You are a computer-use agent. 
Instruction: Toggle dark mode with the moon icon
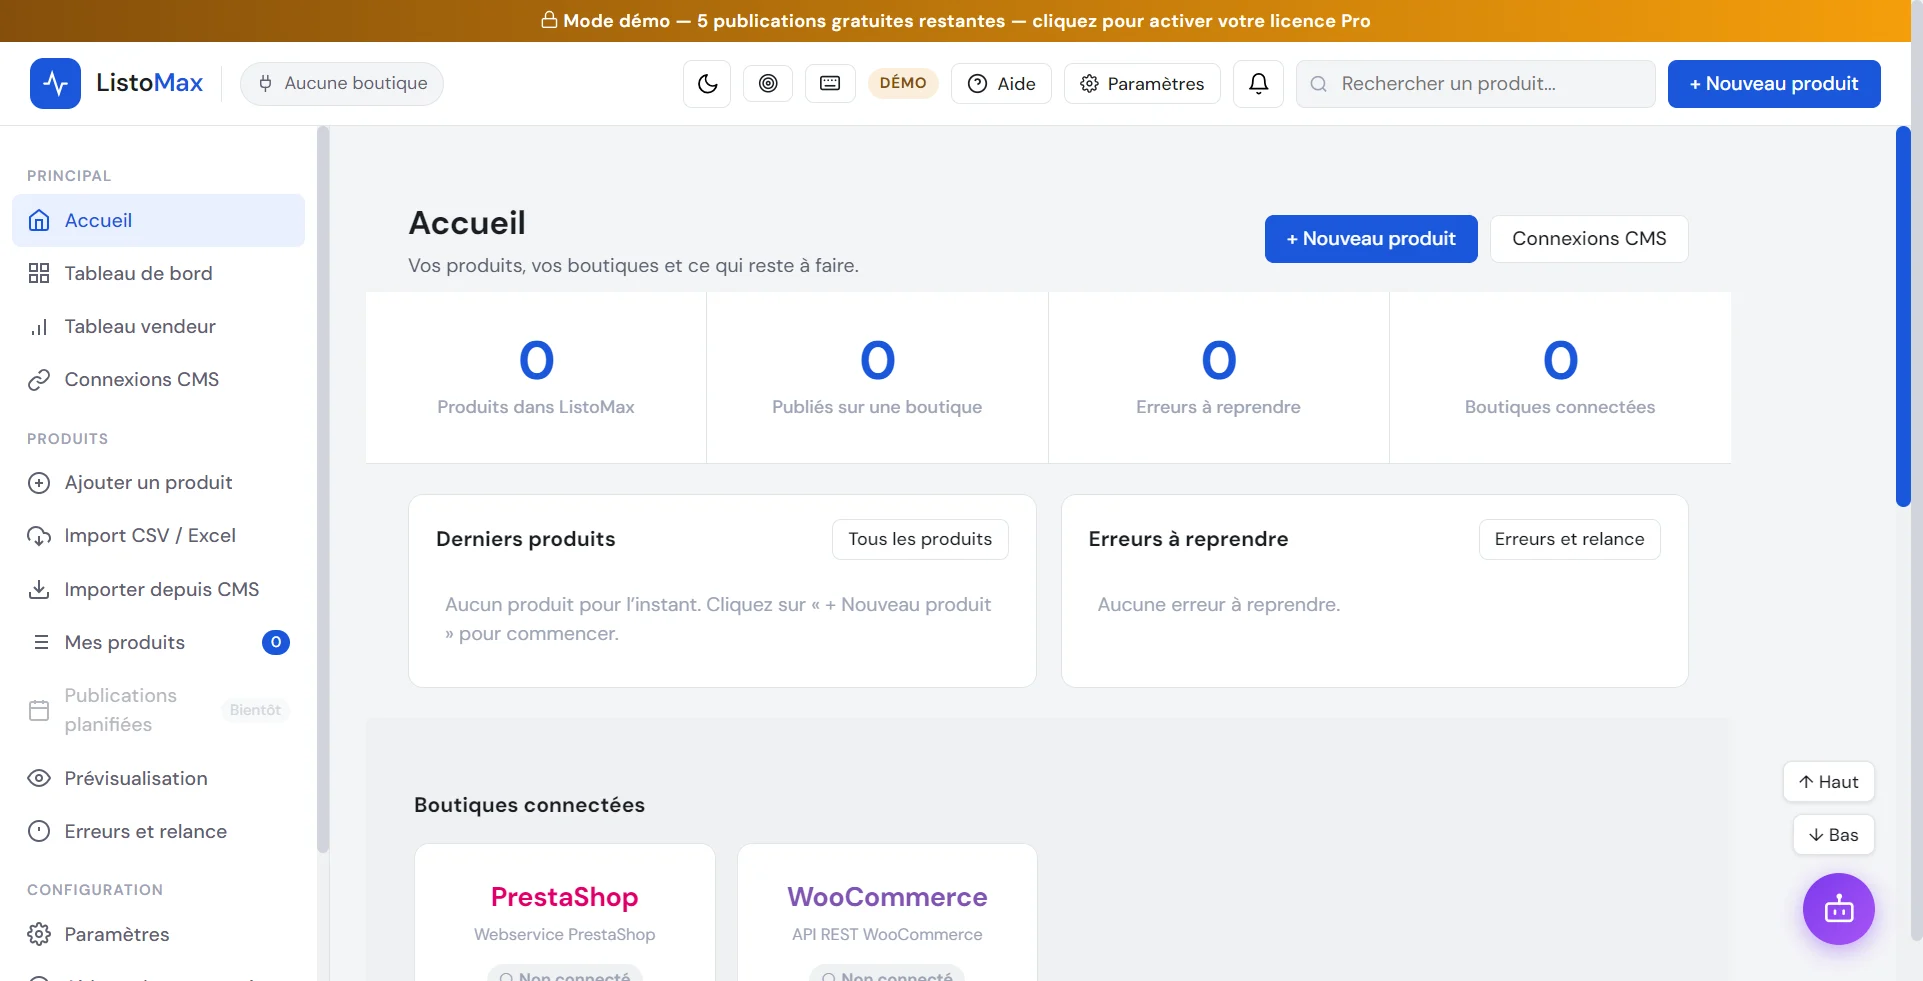707,84
